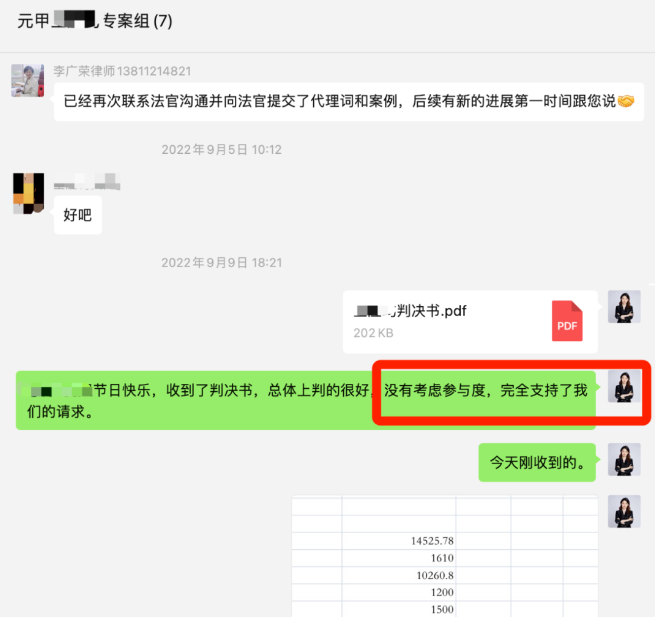The width and height of the screenshot is (655, 617).
Task: Open the spreadsheet image thumbnail
Action: tap(445, 556)
